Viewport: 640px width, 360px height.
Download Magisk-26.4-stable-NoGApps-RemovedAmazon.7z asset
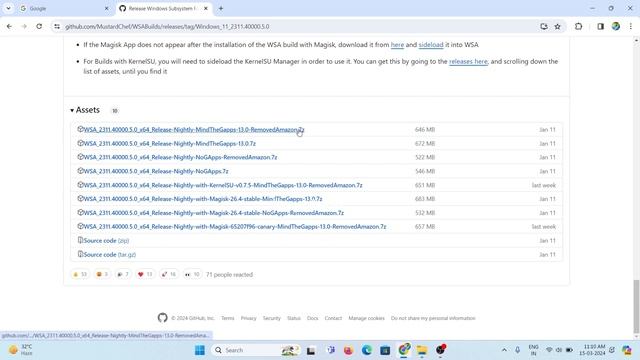point(213,213)
